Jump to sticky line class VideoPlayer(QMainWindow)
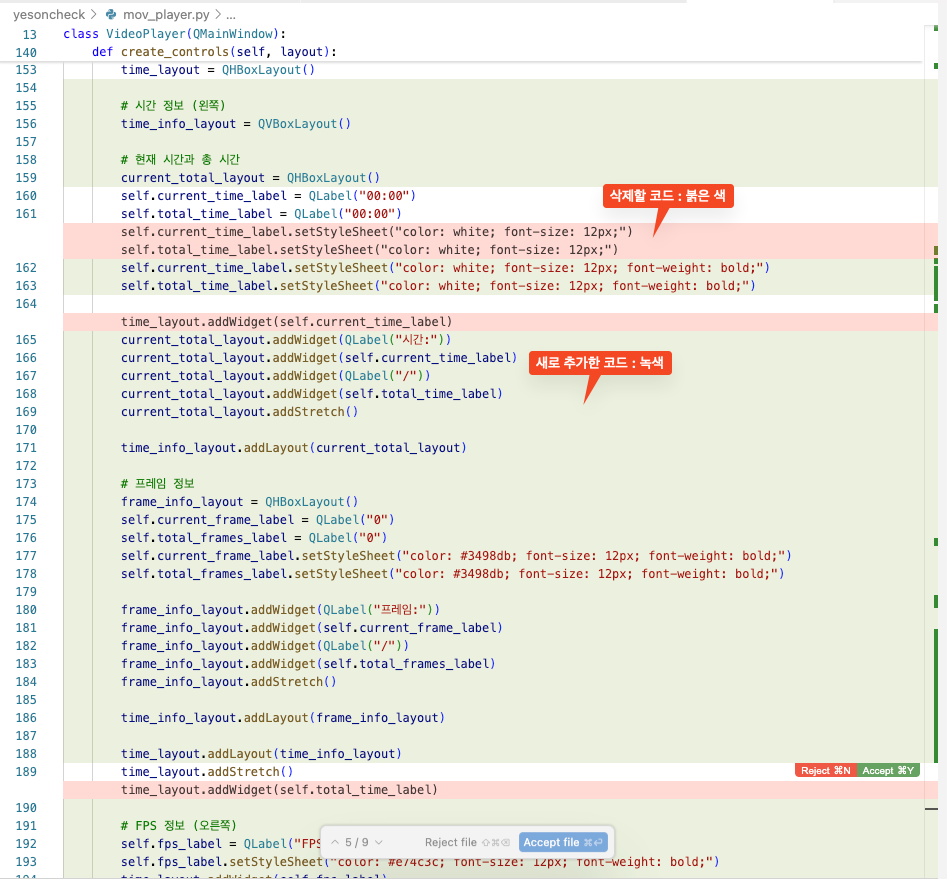The image size is (947, 879). (175, 34)
